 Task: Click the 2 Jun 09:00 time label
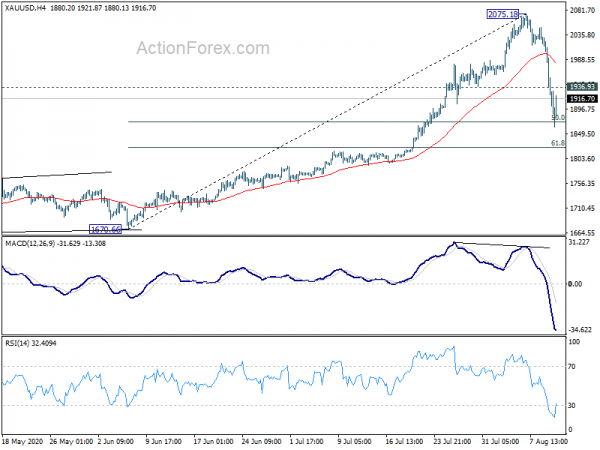pos(116,441)
